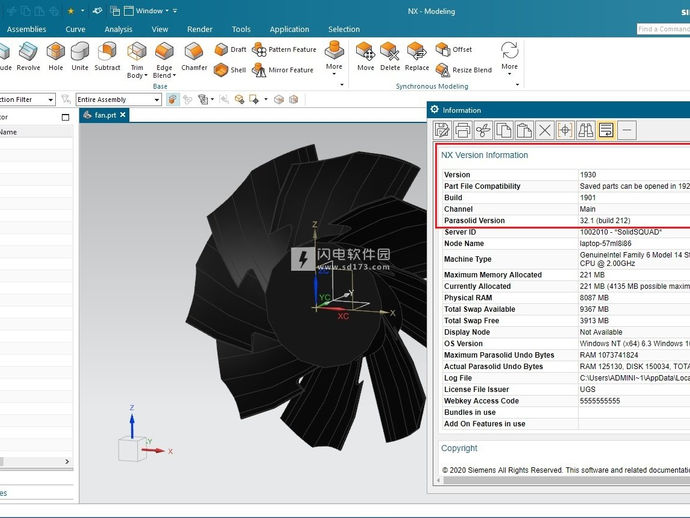
Task: Click the view triad cube in viewport
Action: [132, 448]
